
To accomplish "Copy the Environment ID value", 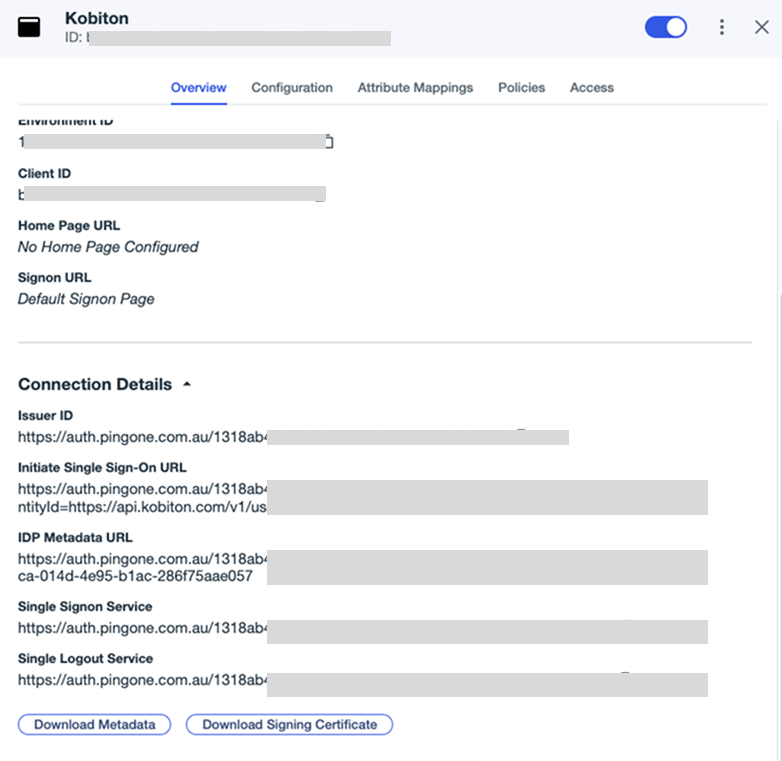I will 329,142.
